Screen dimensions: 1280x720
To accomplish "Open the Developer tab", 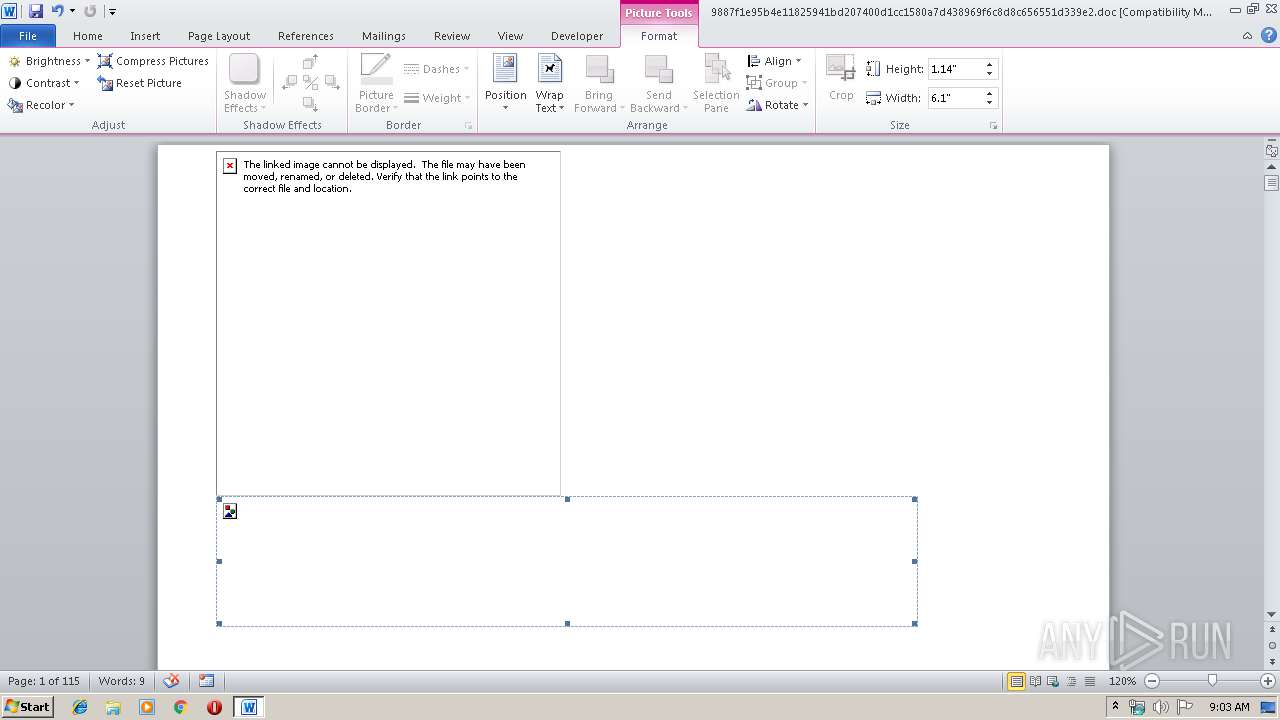I will [577, 36].
